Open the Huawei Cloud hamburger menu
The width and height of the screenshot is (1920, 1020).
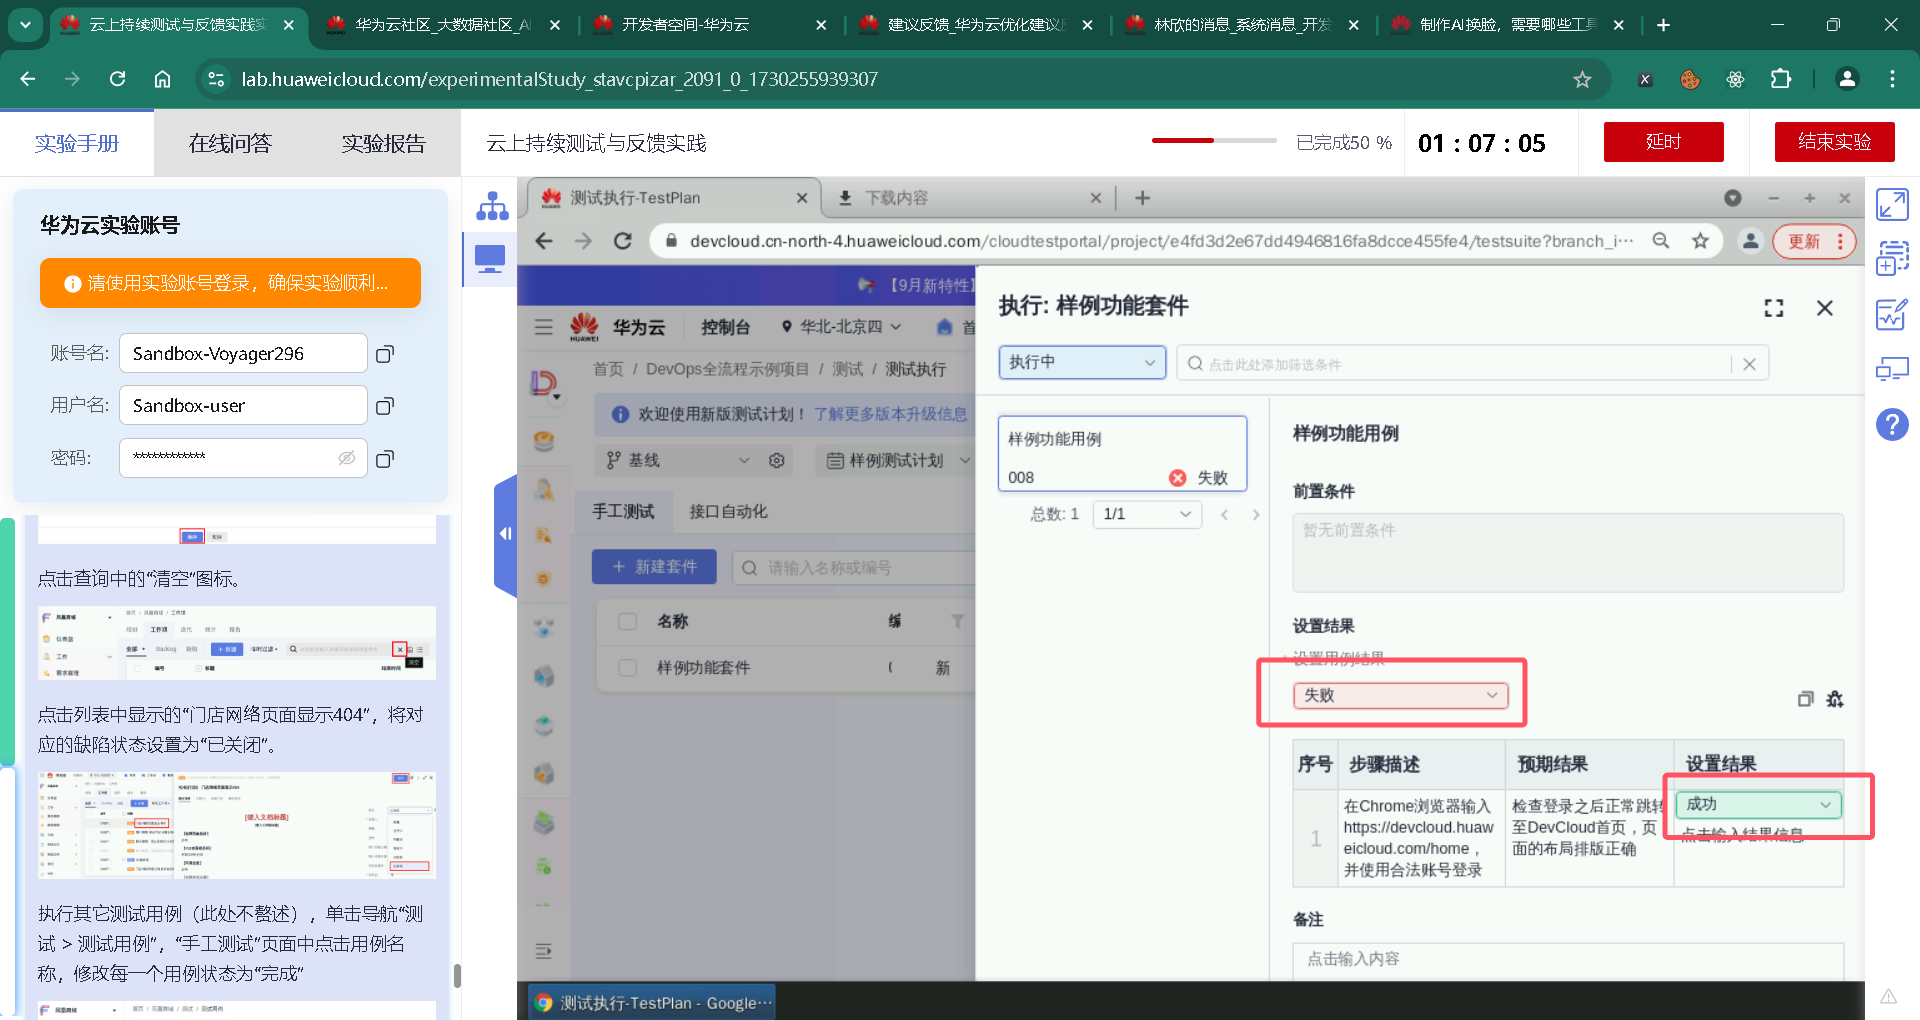[544, 327]
